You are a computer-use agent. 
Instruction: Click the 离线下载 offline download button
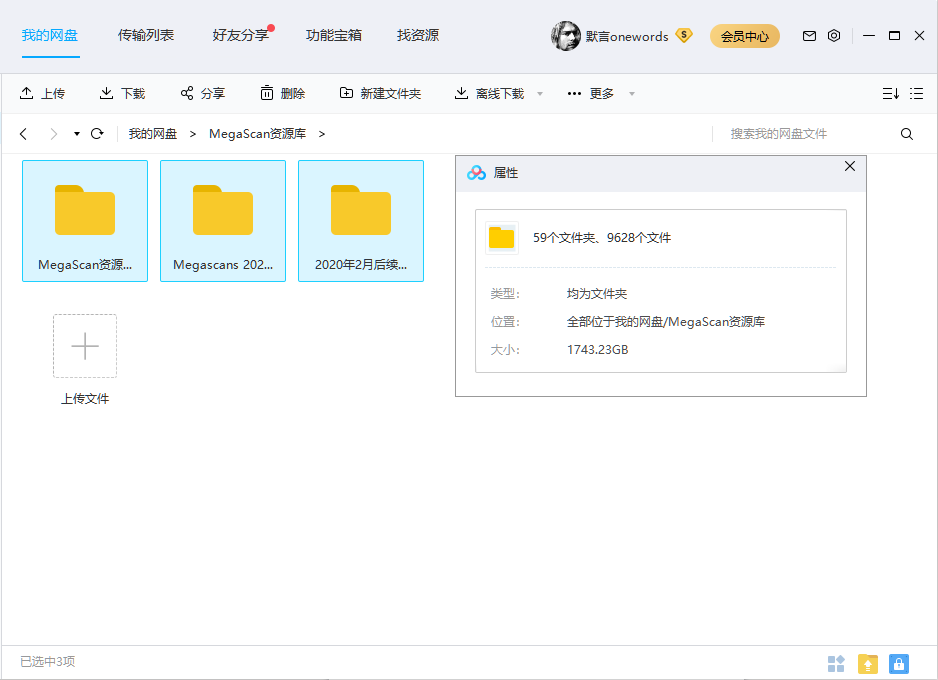pos(489,93)
